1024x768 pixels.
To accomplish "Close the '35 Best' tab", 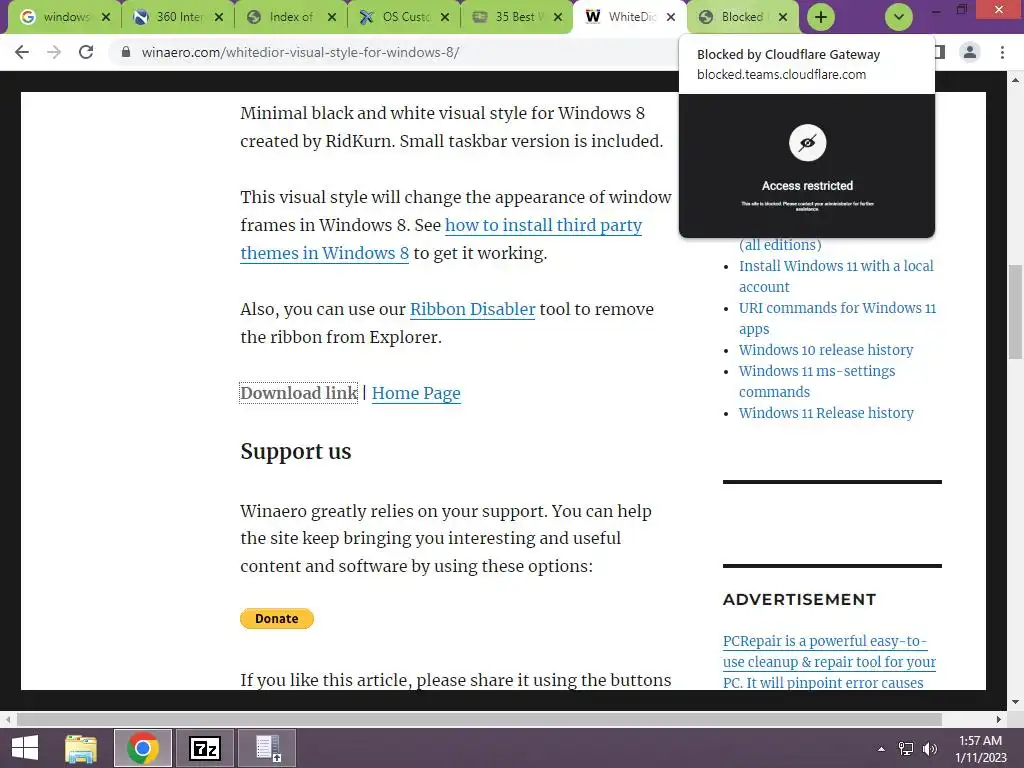I will 558,17.
